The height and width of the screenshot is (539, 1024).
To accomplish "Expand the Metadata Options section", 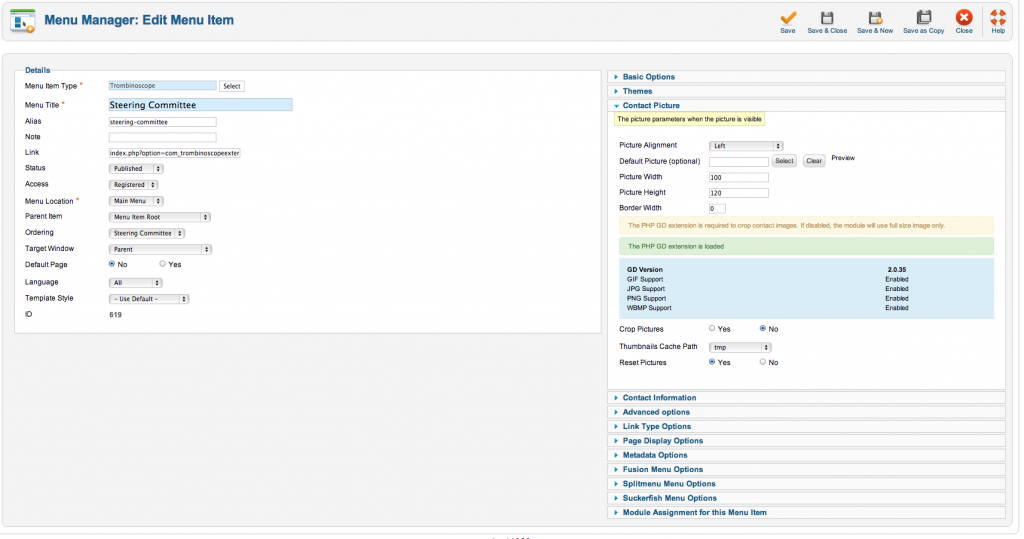I will (x=655, y=455).
